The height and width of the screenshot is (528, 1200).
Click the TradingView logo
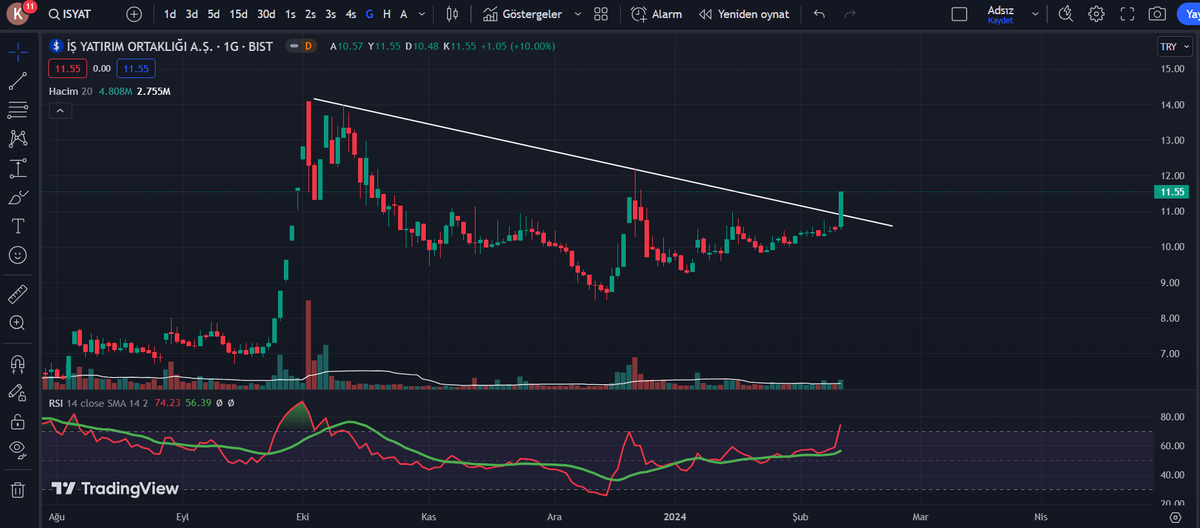[115, 489]
